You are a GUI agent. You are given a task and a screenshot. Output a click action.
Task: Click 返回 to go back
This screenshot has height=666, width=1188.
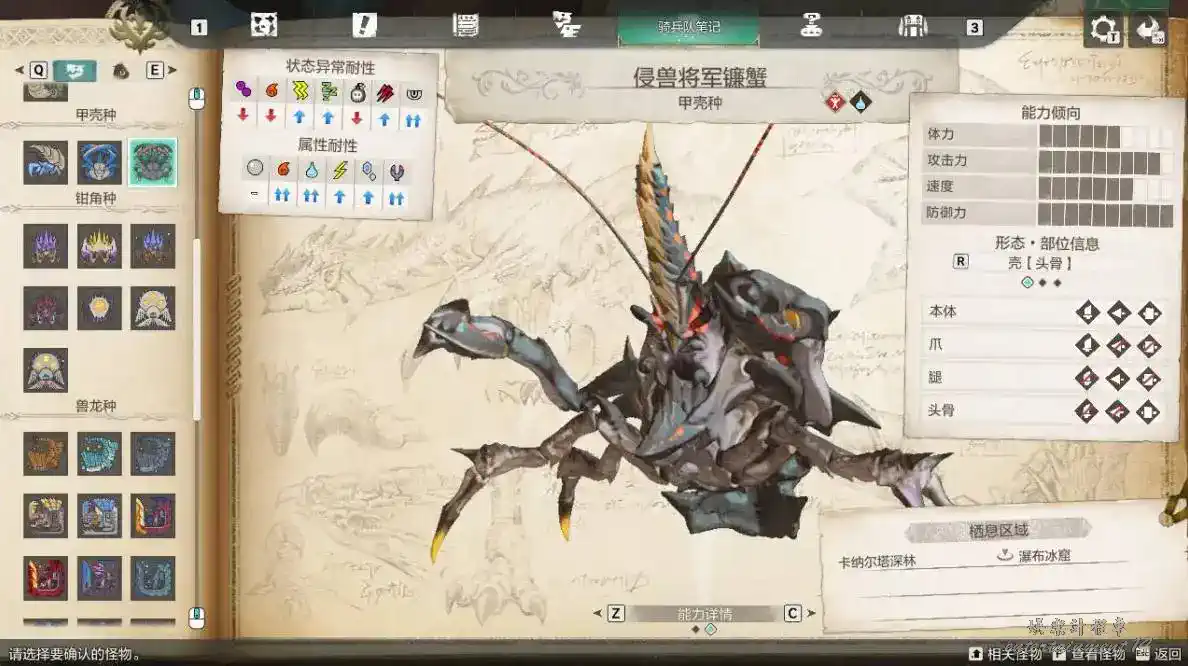point(1160,654)
